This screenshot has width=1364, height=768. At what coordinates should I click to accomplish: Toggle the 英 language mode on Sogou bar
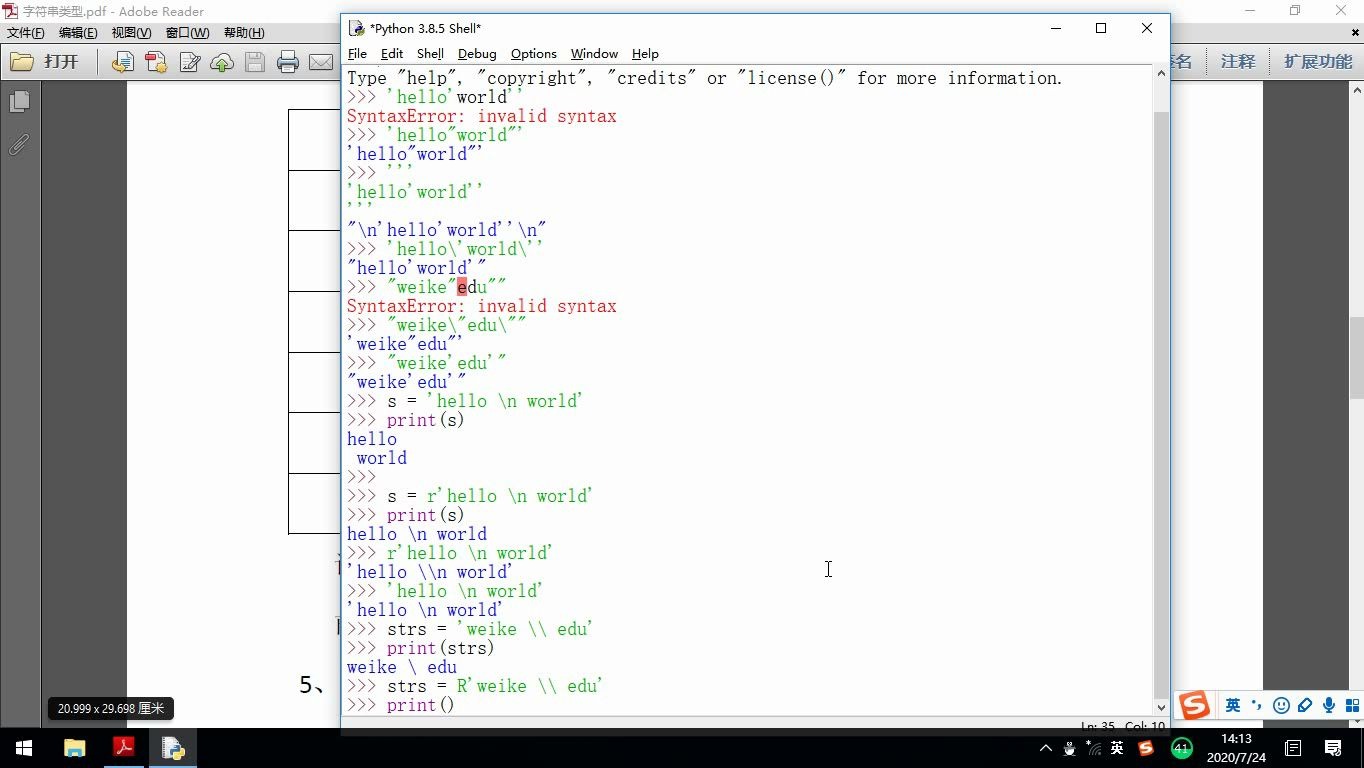tap(1233, 705)
